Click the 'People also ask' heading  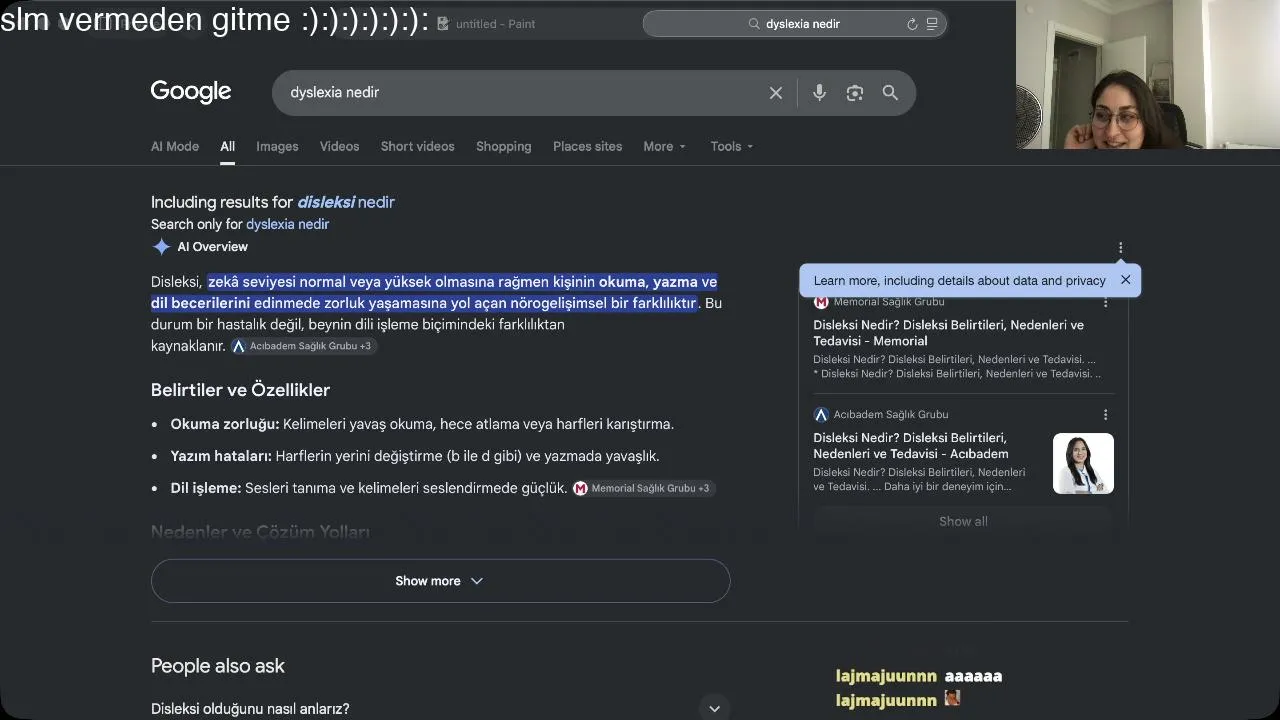click(218, 666)
